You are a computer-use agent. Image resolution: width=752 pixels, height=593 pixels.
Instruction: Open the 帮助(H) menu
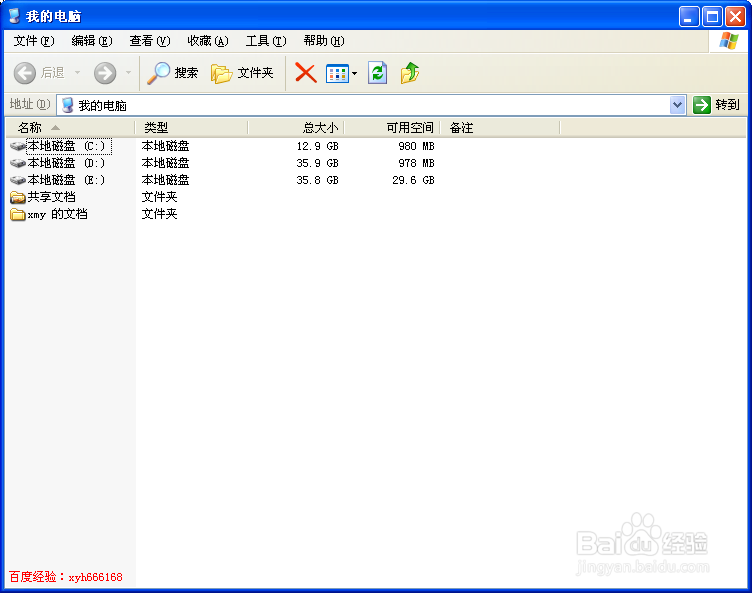pyautogui.click(x=324, y=41)
